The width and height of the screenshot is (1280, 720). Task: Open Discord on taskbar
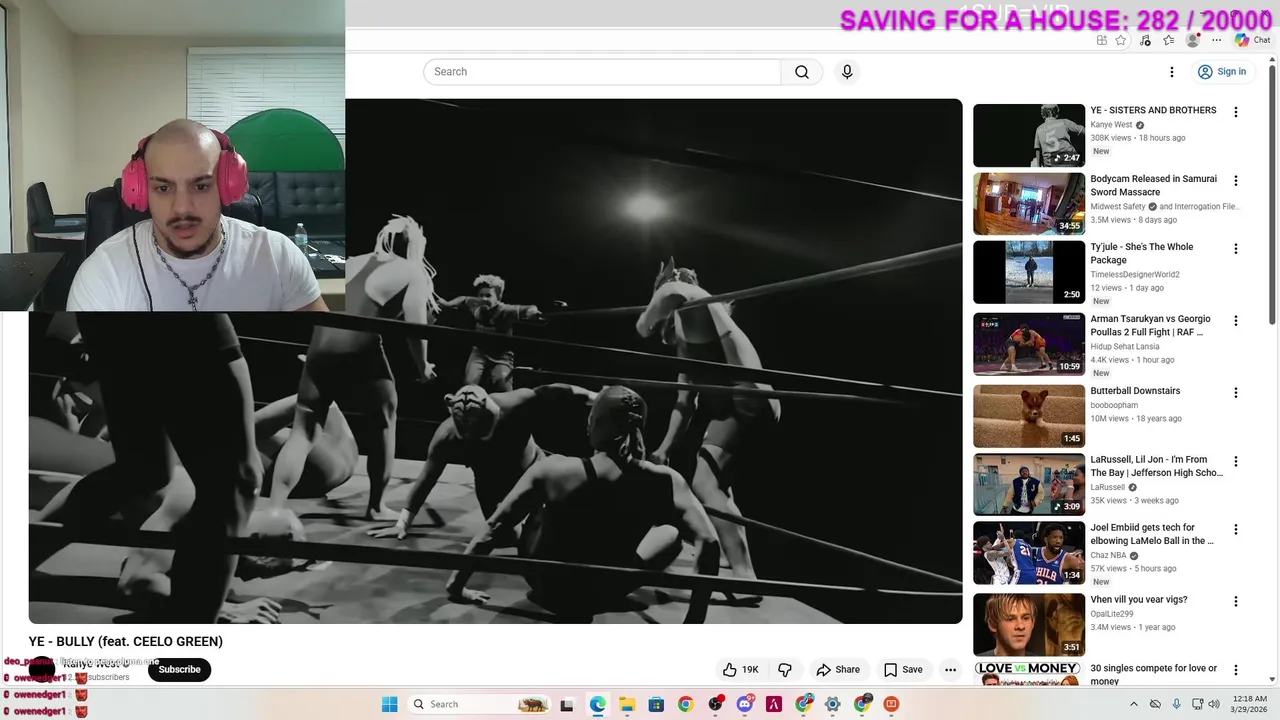745,704
